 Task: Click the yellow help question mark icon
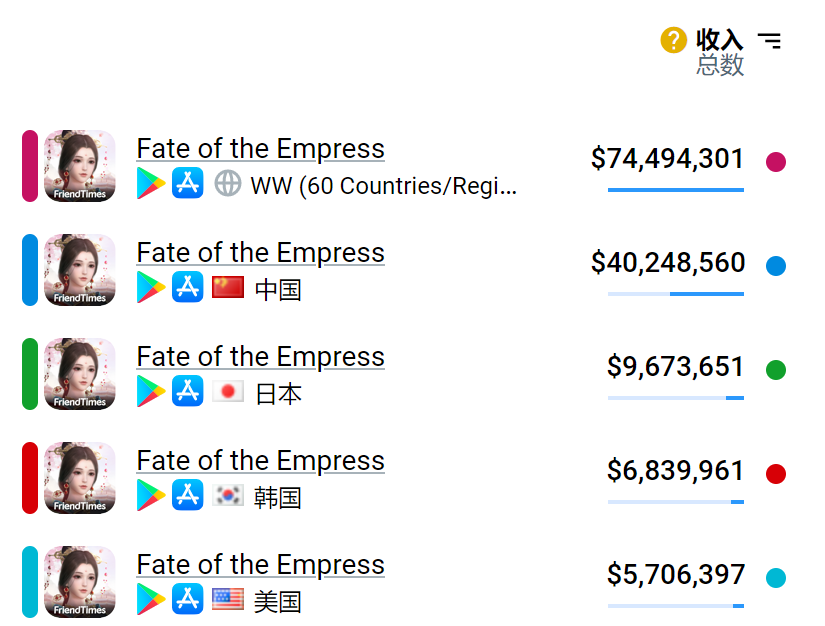(673, 40)
